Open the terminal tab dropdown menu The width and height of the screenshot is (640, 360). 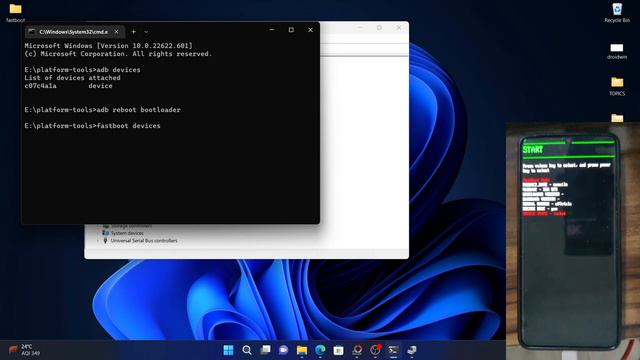[146, 31]
